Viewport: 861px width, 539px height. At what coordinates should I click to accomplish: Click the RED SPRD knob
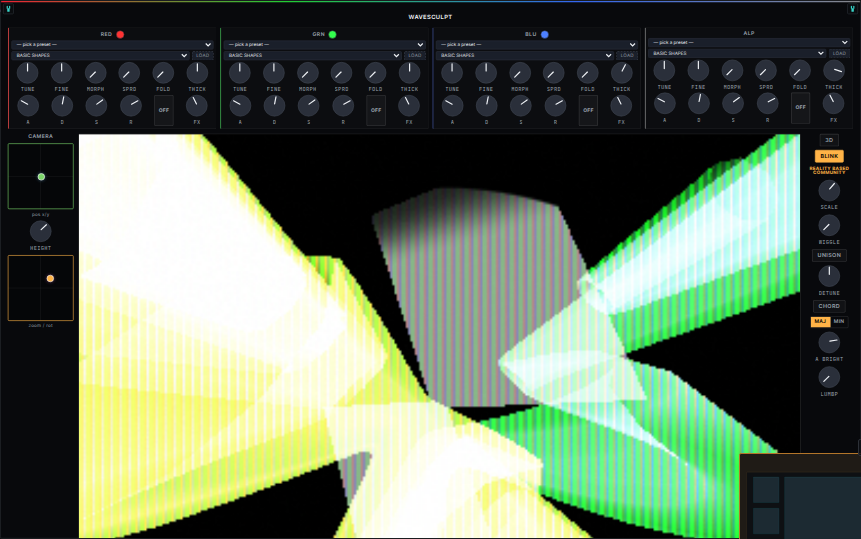click(130, 73)
